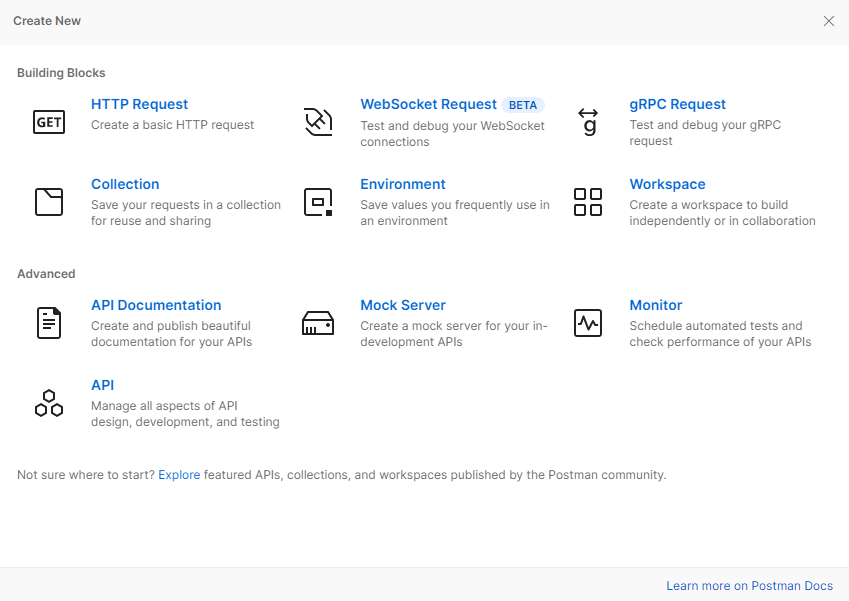Open the API Documentation title link
Screen dimensions: 849x601
(x=156, y=305)
